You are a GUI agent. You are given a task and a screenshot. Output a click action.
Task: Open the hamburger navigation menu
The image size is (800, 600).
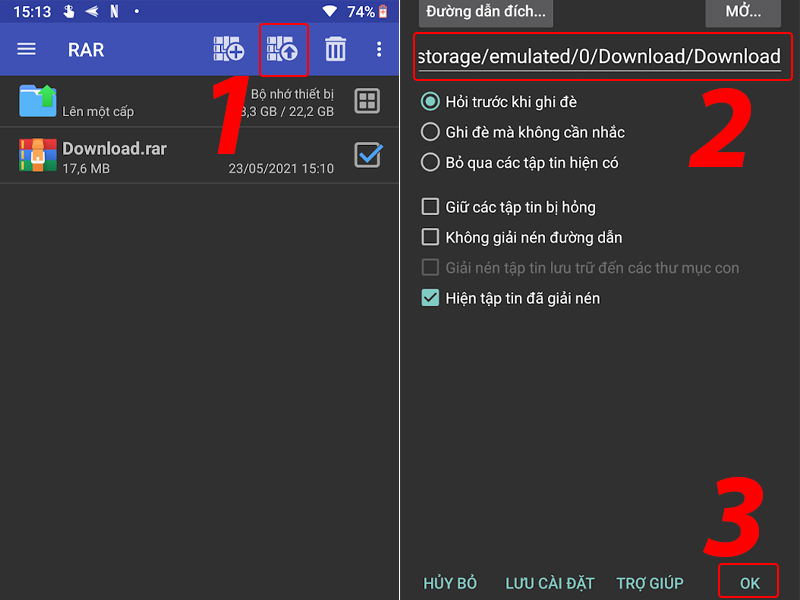click(x=27, y=49)
